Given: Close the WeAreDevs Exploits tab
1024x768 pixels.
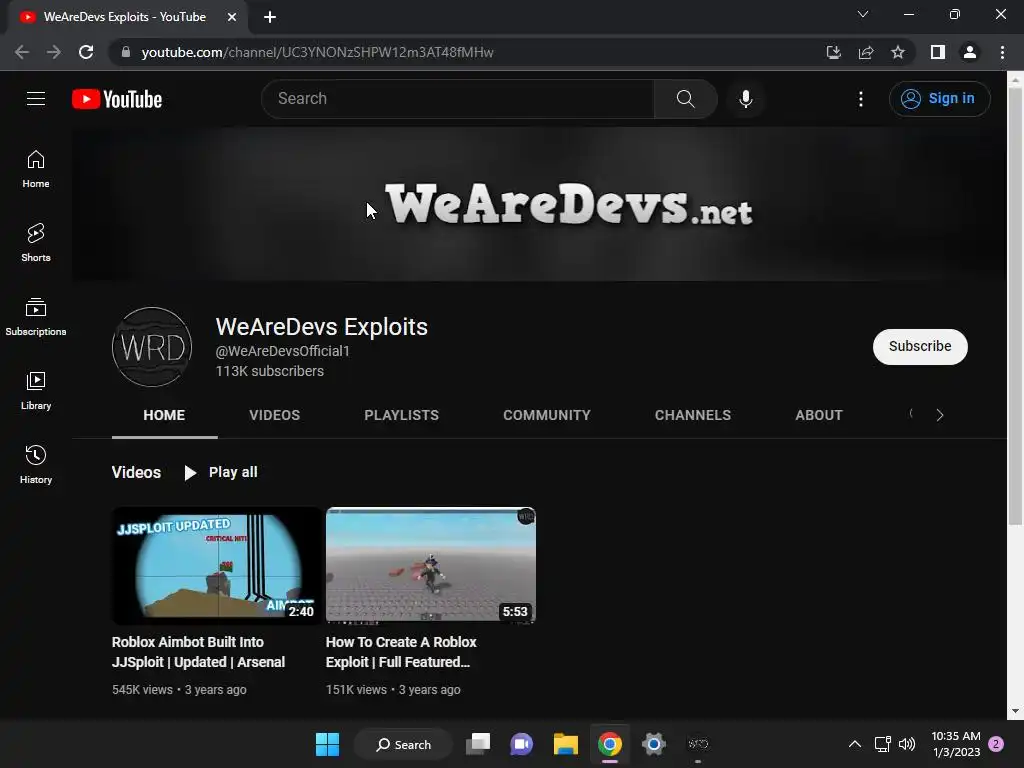Looking at the screenshot, I should pos(232,17).
